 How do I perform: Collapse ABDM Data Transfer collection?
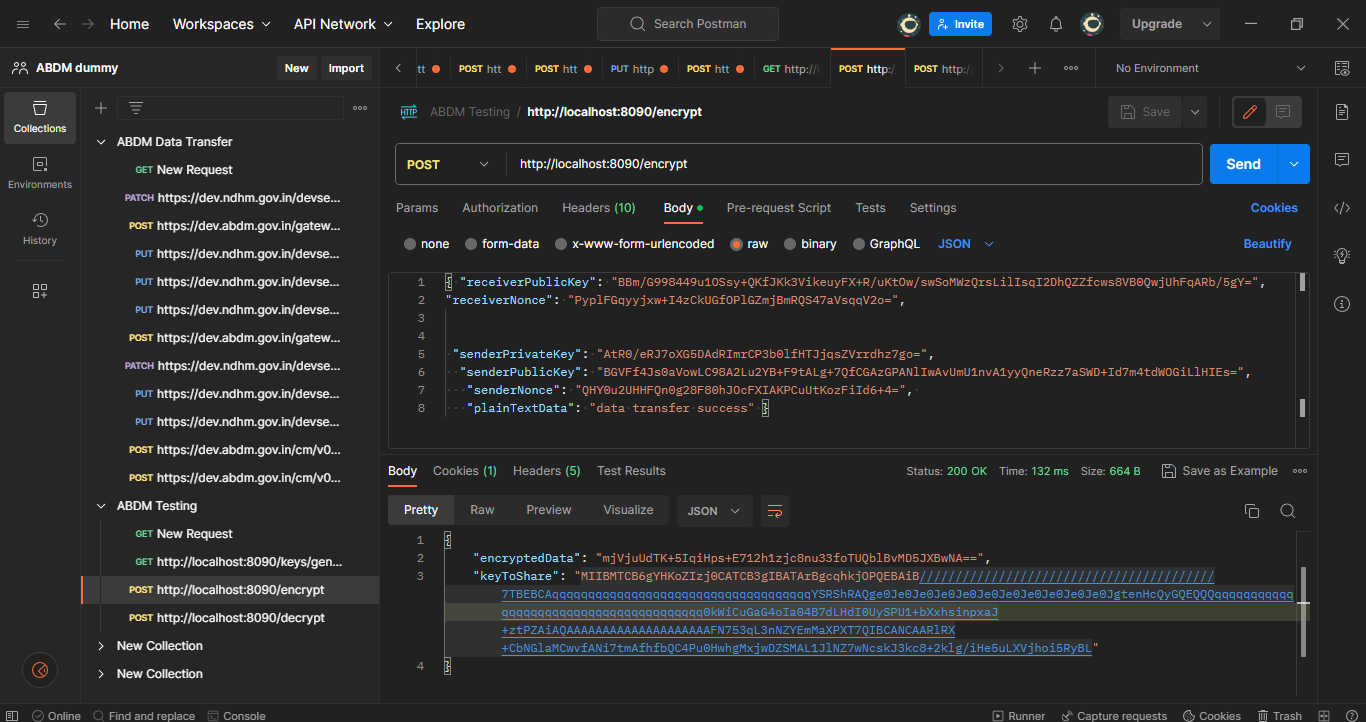pos(100,142)
